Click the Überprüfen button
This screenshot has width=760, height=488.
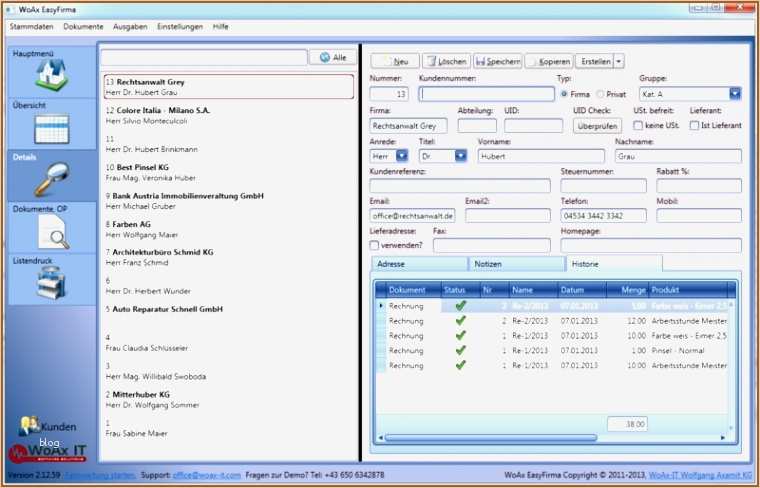597,126
